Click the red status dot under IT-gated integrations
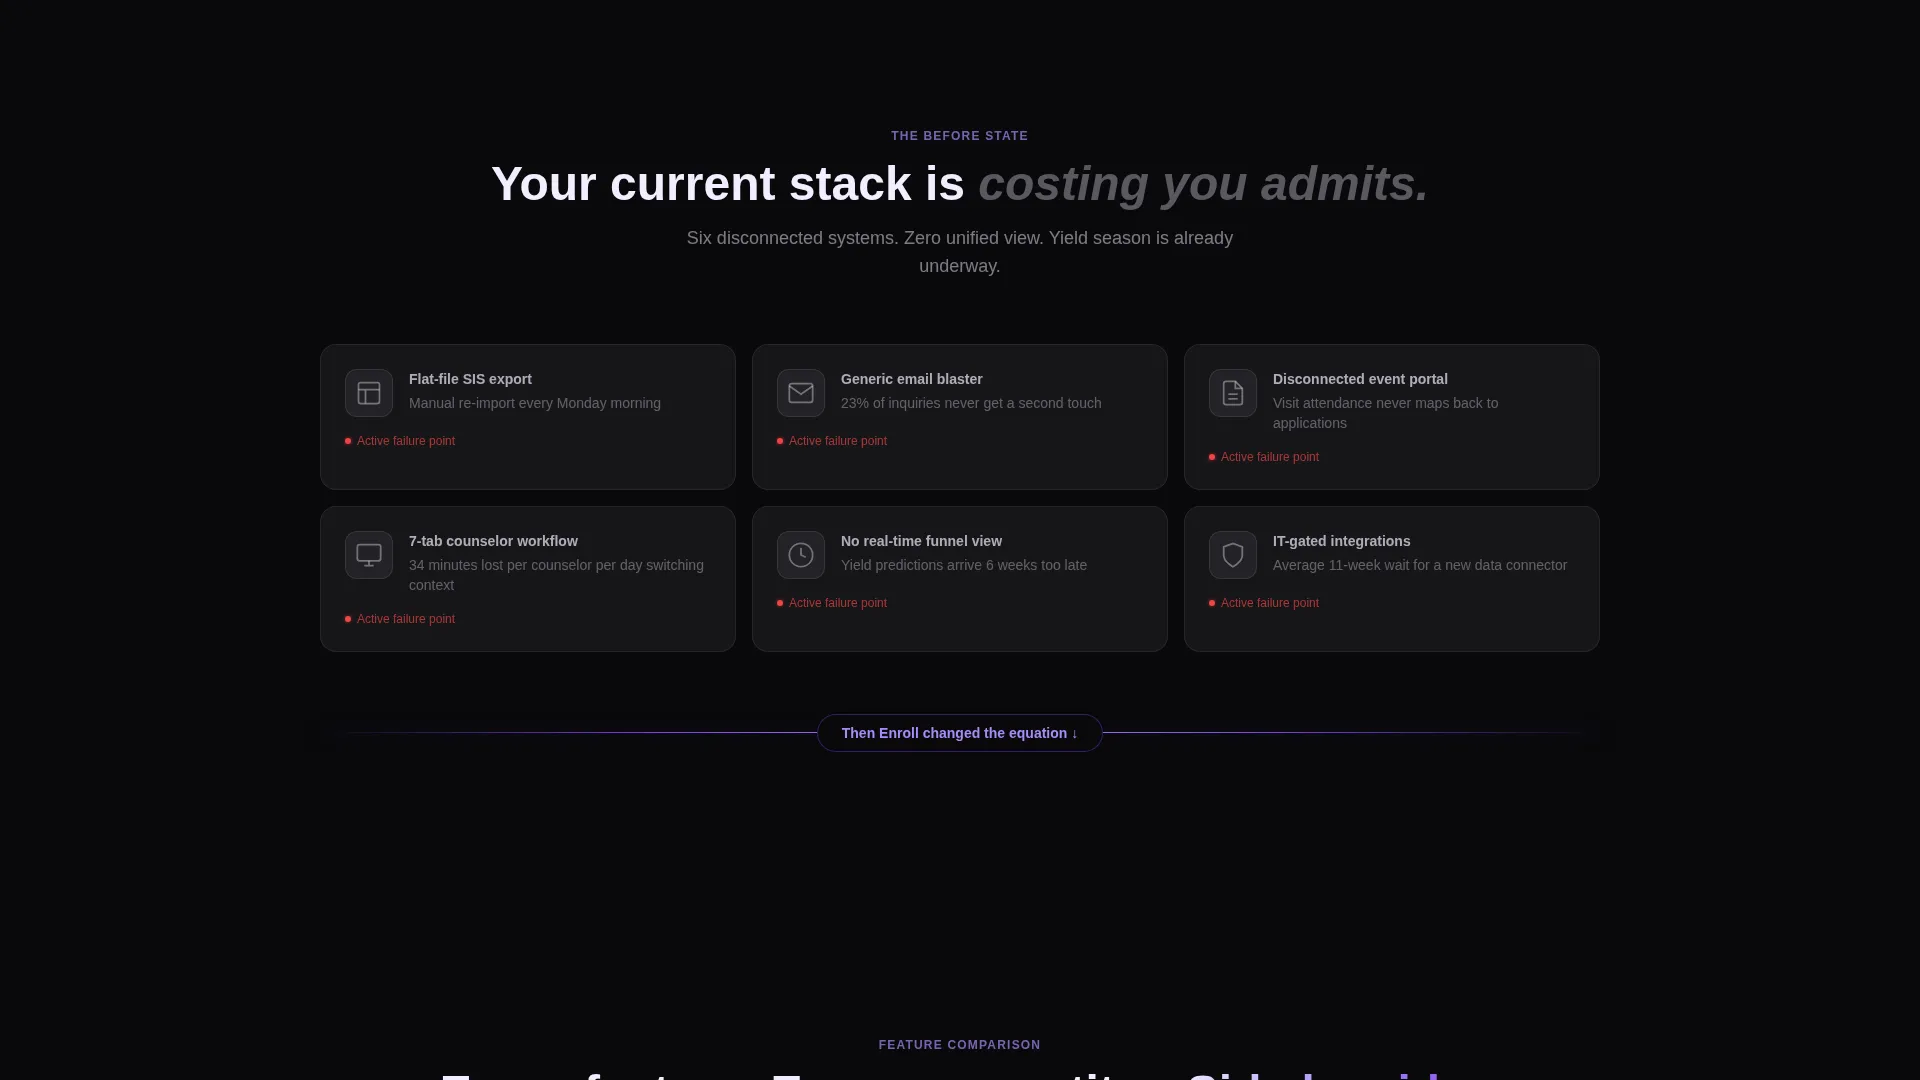 tap(1212, 603)
